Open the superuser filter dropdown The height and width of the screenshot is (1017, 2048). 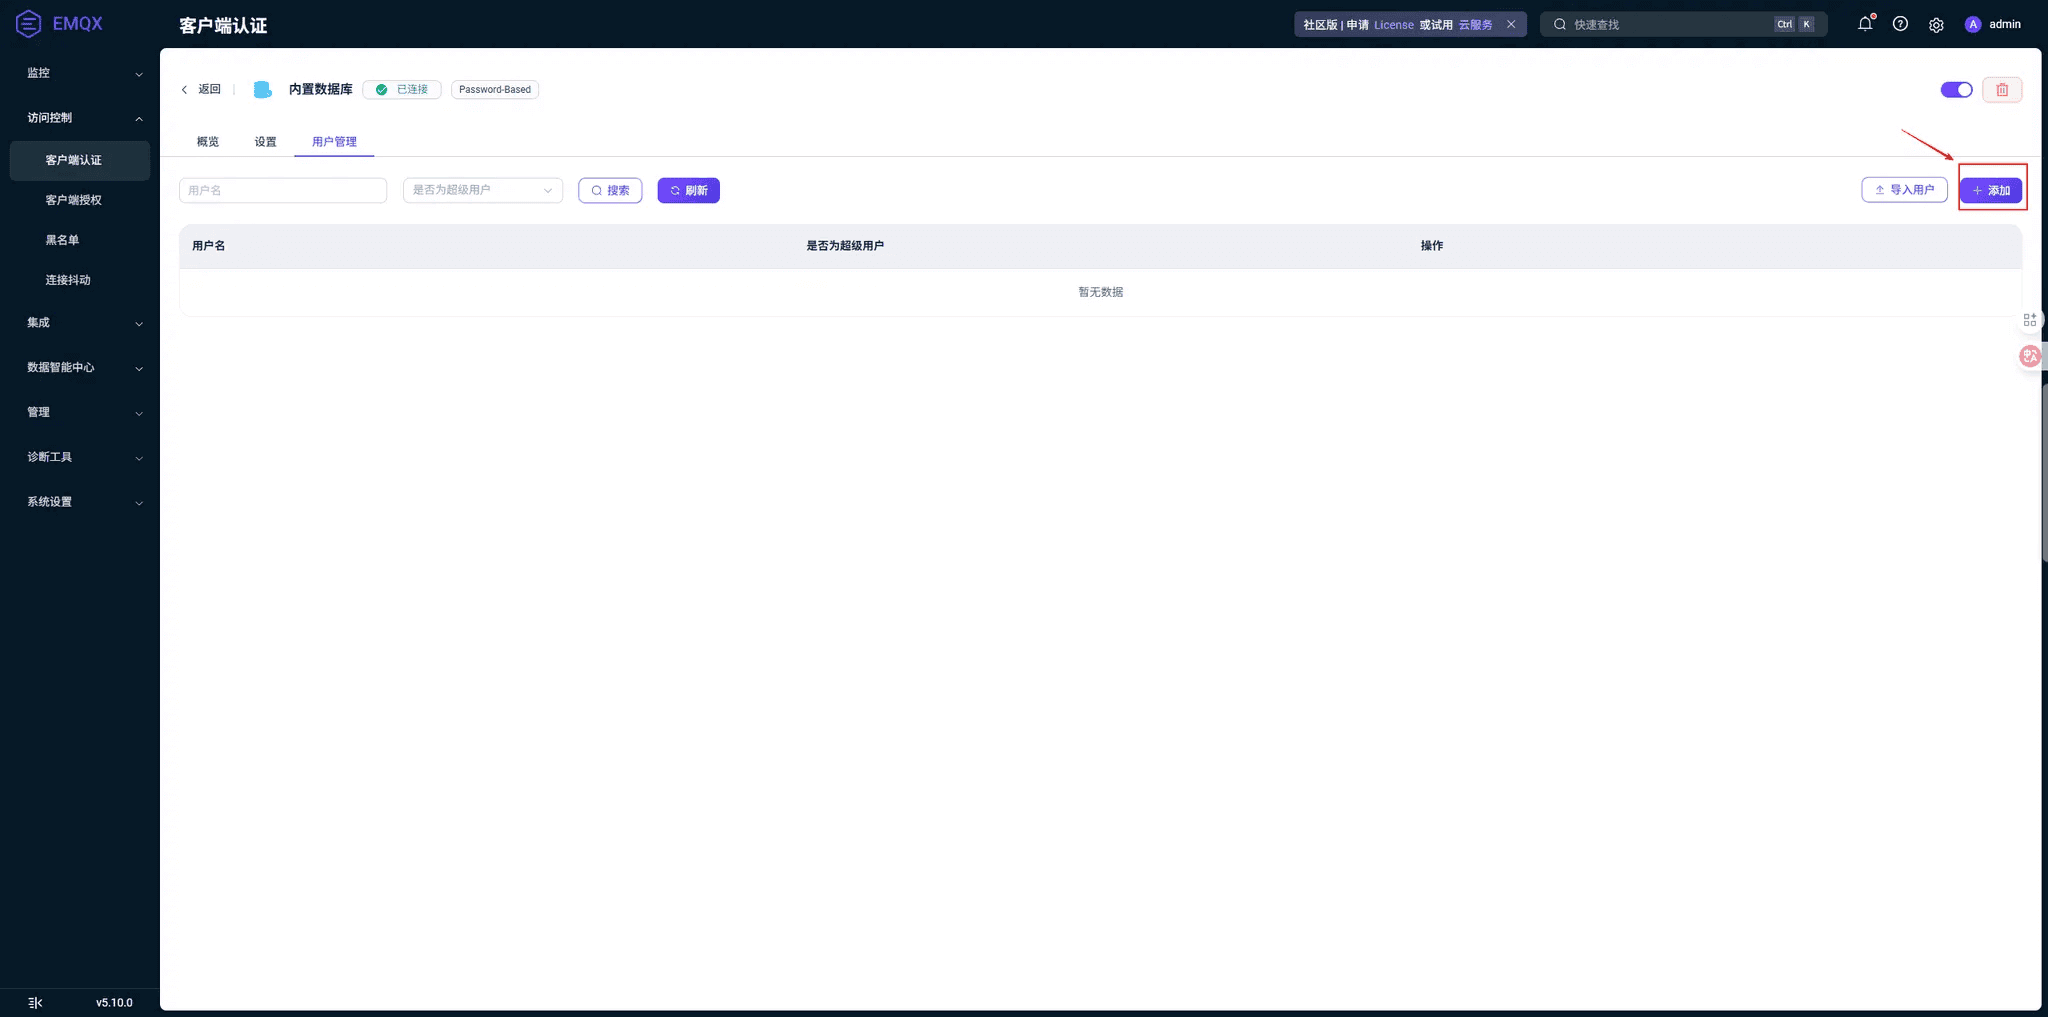482,190
